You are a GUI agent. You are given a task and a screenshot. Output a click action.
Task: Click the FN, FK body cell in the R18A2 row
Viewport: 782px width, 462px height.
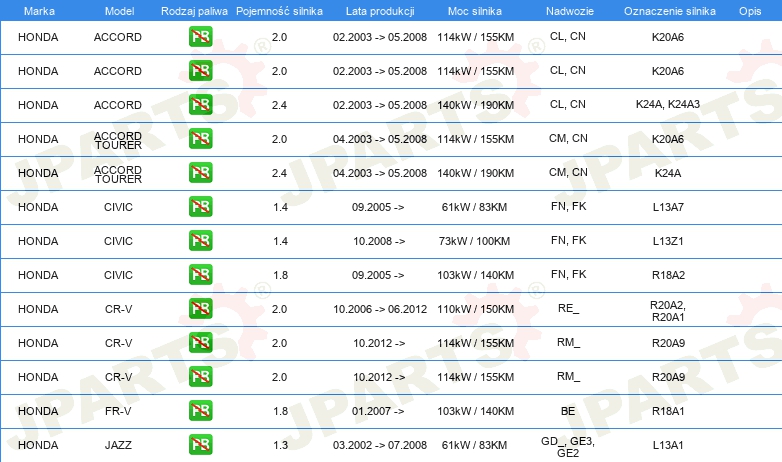pos(569,274)
